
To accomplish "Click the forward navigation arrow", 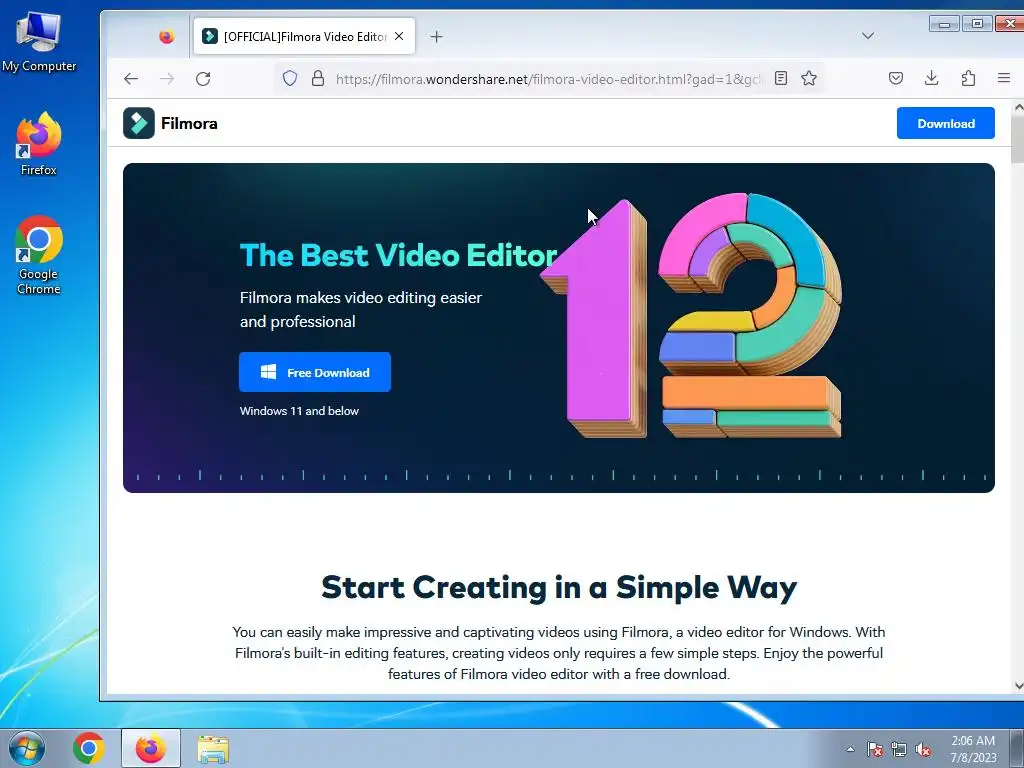I will click(x=167, y=79).
